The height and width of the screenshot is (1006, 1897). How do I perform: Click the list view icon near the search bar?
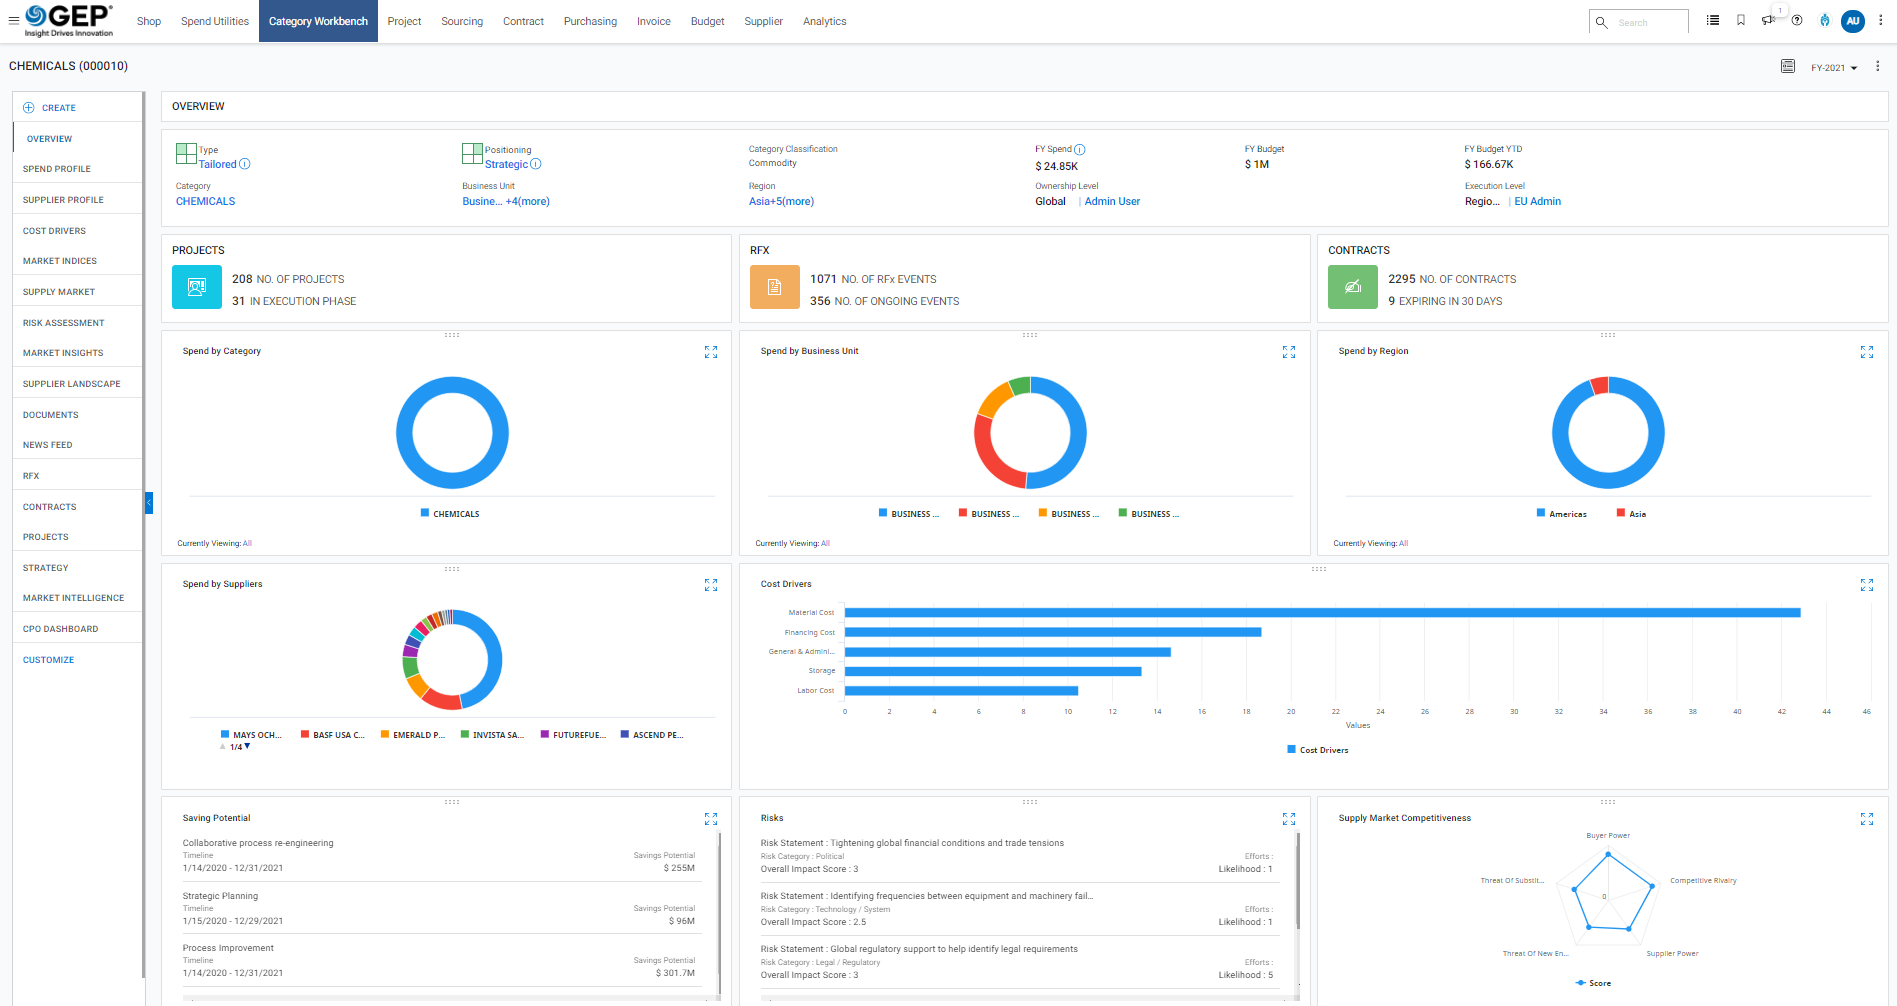coord(1711,20)
